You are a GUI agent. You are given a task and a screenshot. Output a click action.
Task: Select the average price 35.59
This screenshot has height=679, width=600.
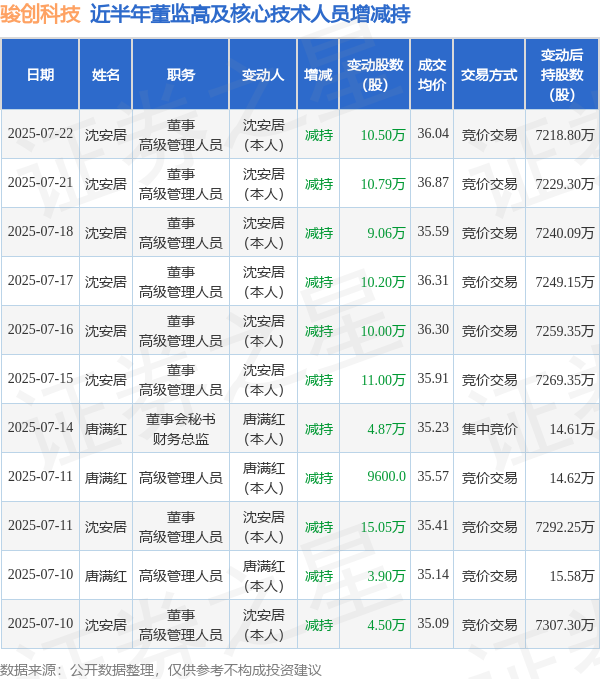pyautogui.click(x=433, y=231)
